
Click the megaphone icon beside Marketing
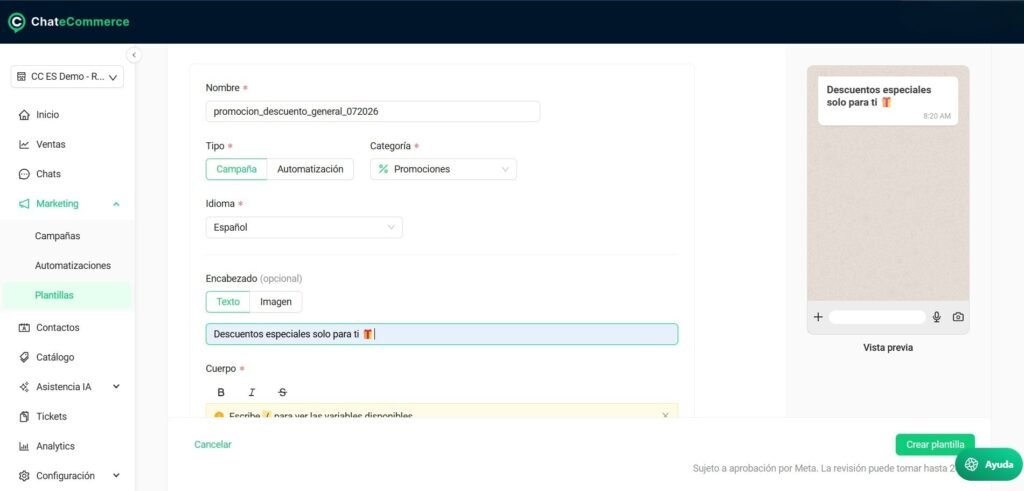coord(24,204)
